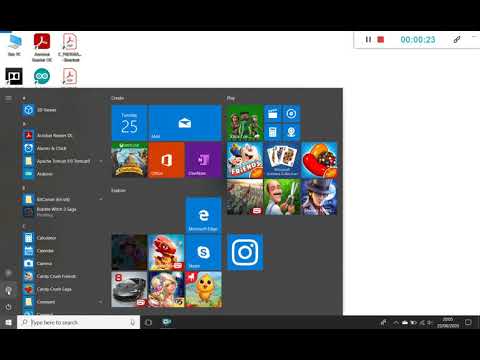Open the Asphalt 8 car game tile

click(x=129, y=289)
